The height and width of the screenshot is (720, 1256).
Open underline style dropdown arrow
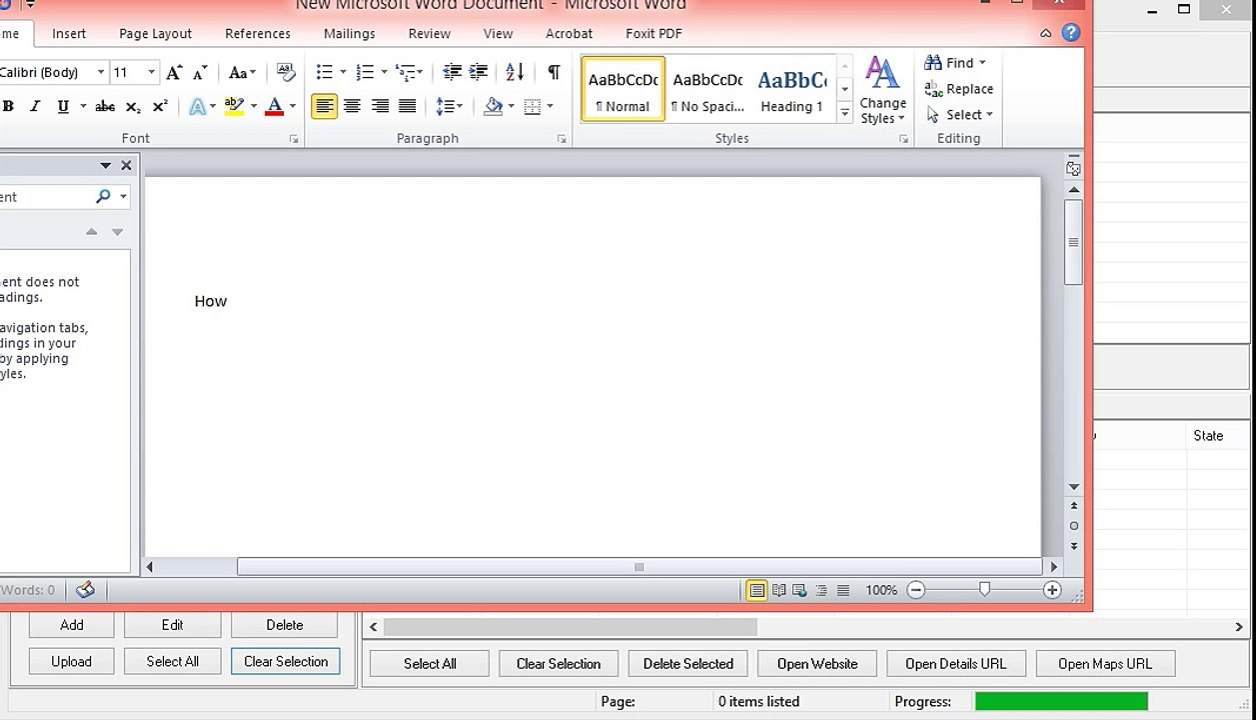[82, 106]
